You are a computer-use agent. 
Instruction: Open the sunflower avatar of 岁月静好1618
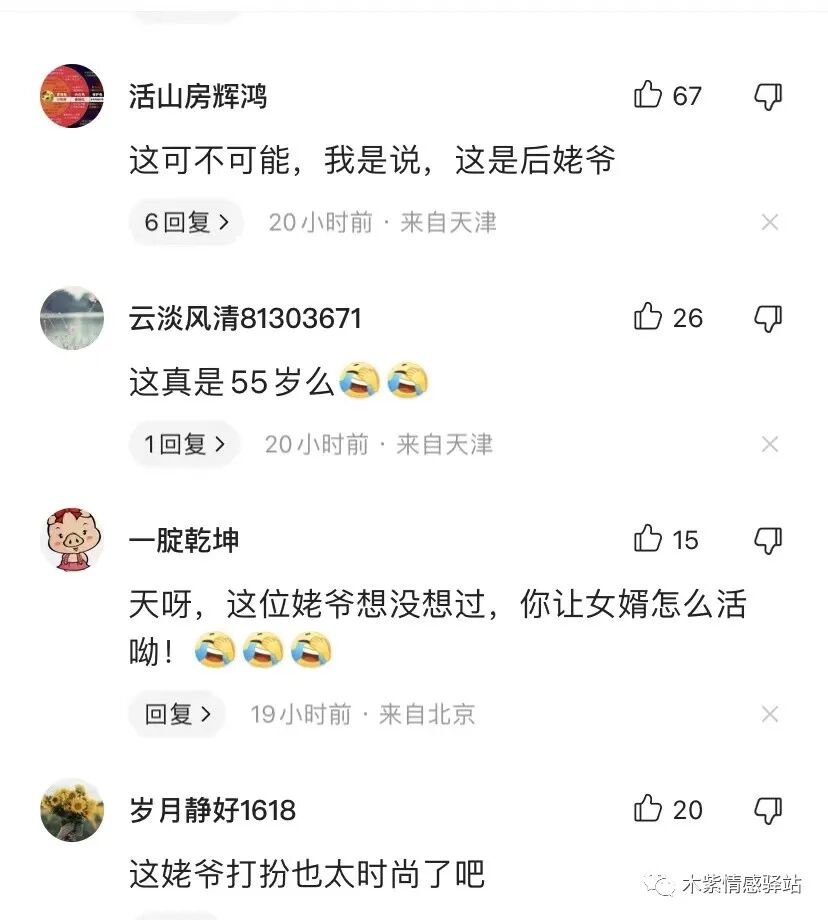[72, 810]
